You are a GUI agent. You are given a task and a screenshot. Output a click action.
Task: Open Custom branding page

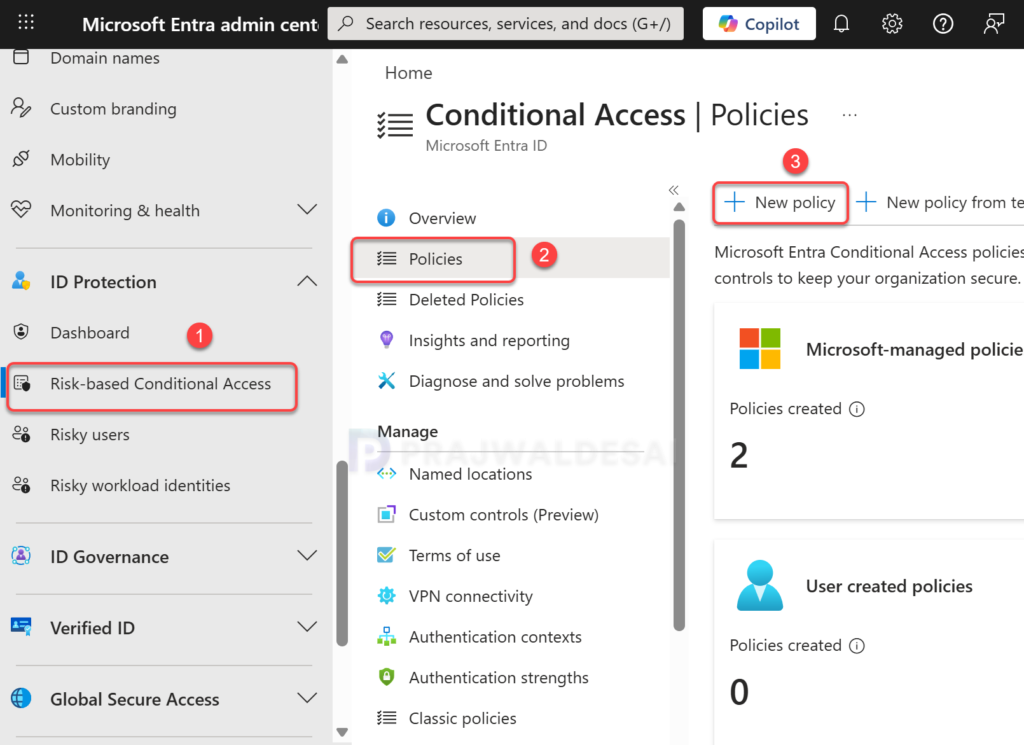pos(113,109)
